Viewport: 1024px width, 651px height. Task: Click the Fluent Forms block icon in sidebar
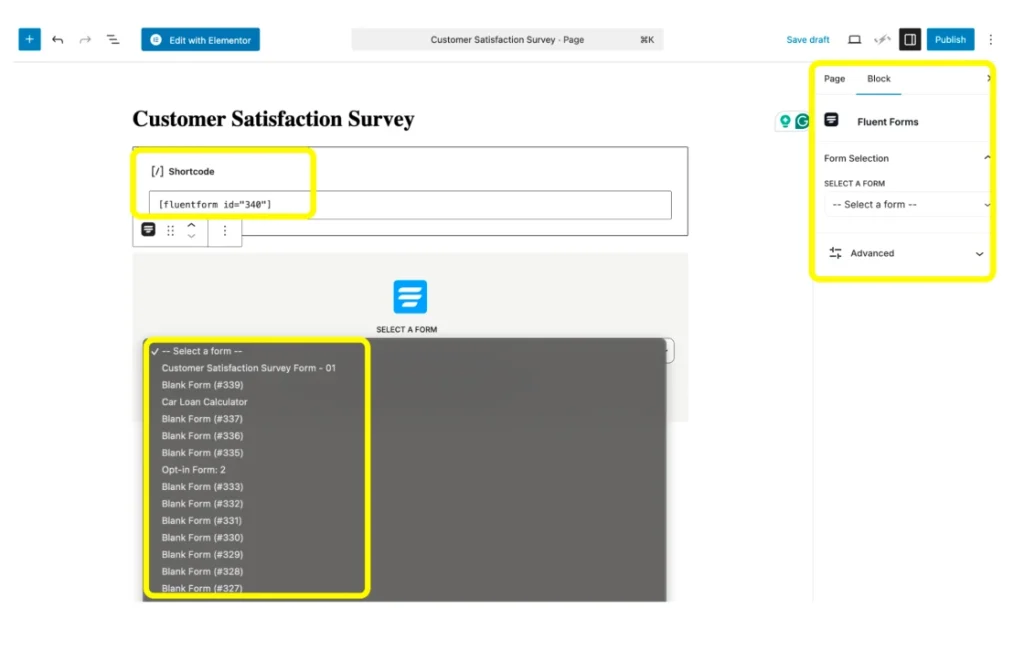point(831,120)
